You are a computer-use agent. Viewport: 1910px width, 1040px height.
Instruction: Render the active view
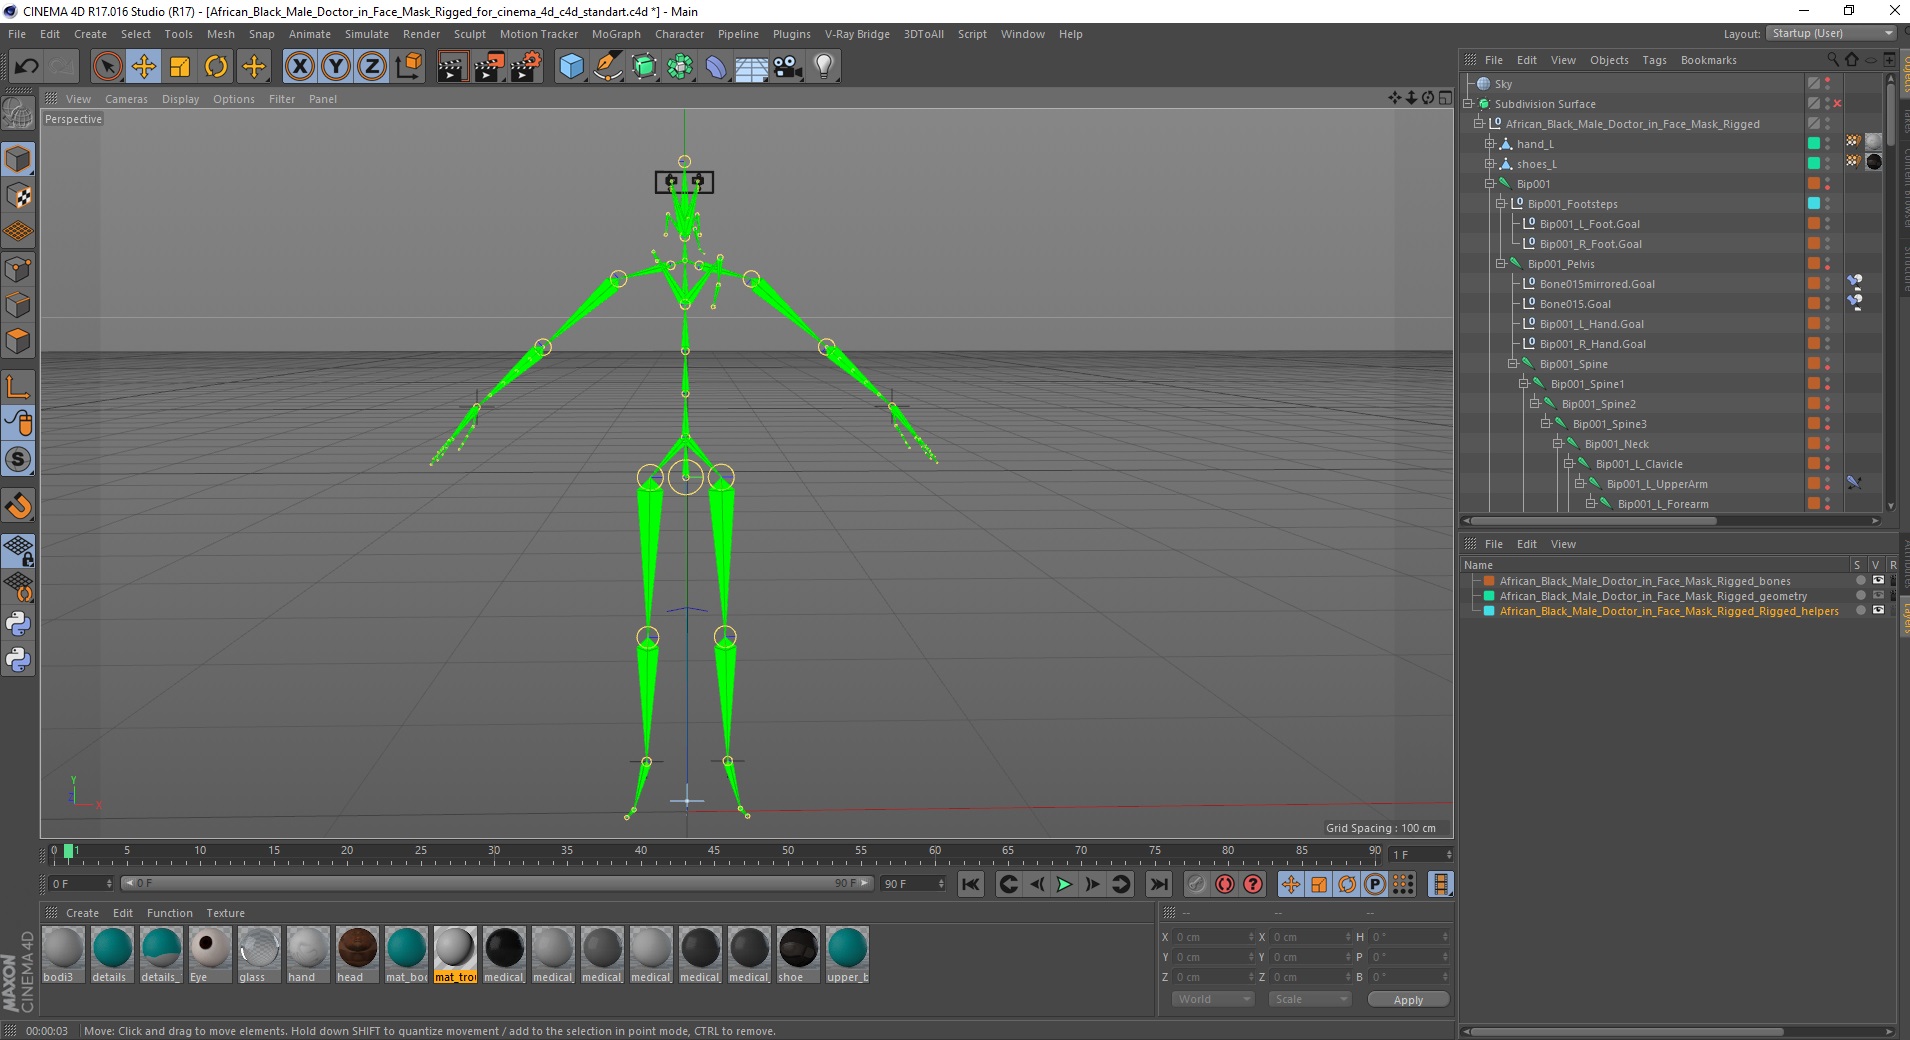tap(452, 67)
